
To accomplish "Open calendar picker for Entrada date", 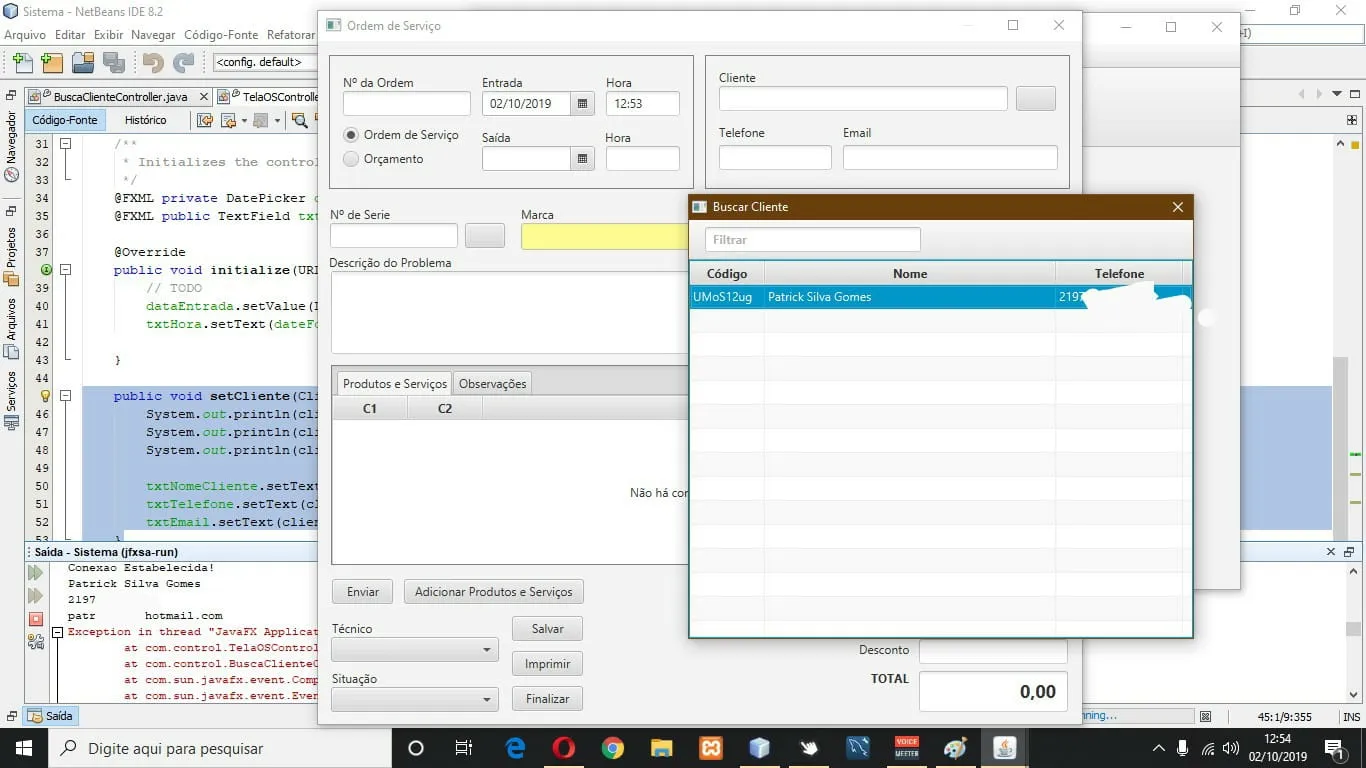I will coord(583,103).
